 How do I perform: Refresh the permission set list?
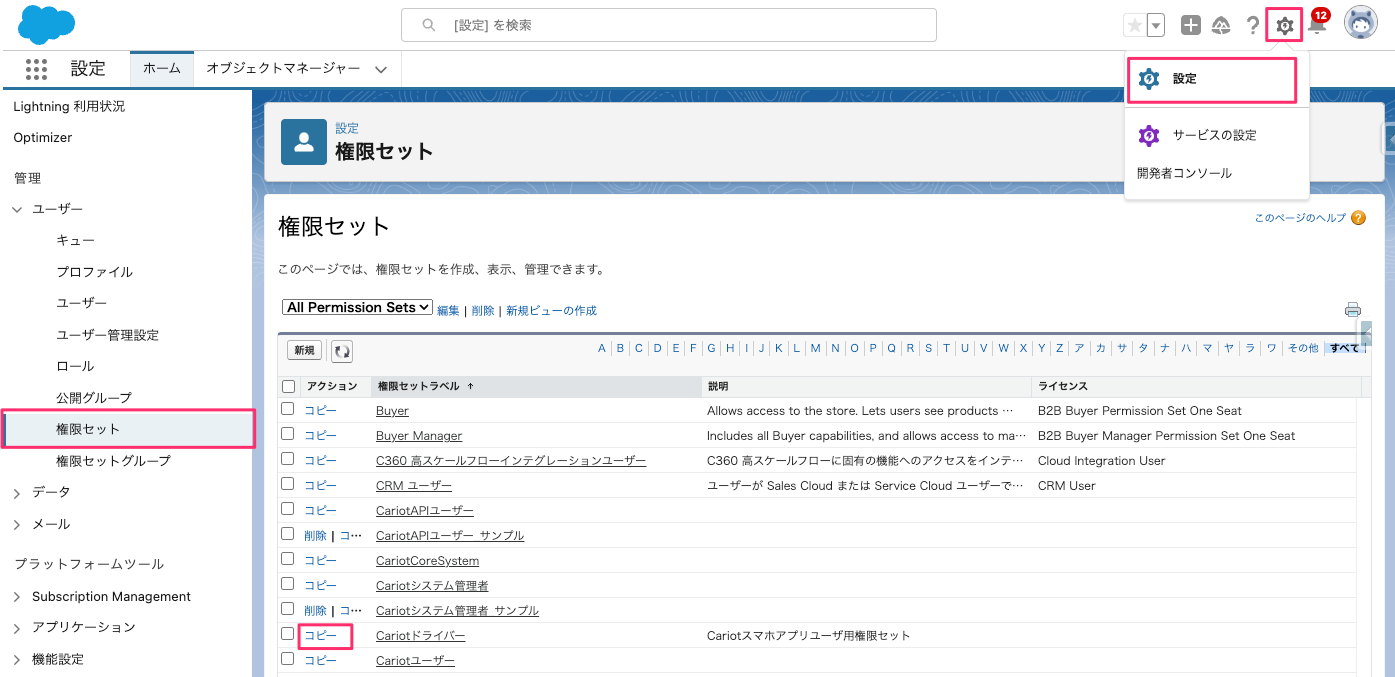pyautogui.click(x=342, y=351)
